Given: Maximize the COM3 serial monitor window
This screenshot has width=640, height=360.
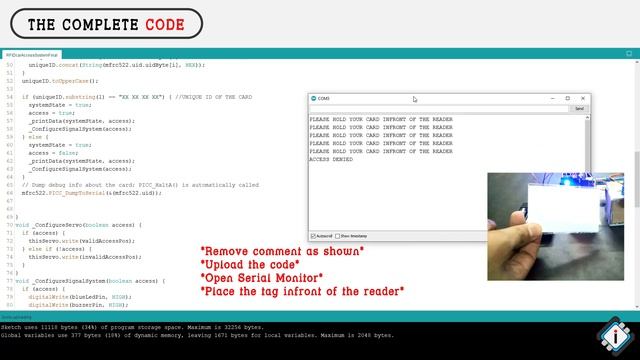Looking at the screenshot, I should 567,98.
